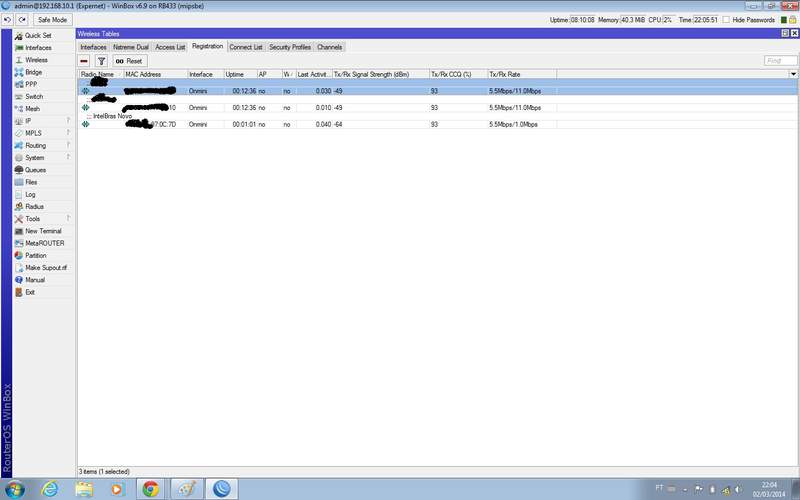The image size is (800, 500).
Task: Open Windows Media Player on taskbar
Action: click(x=117, y=489)
